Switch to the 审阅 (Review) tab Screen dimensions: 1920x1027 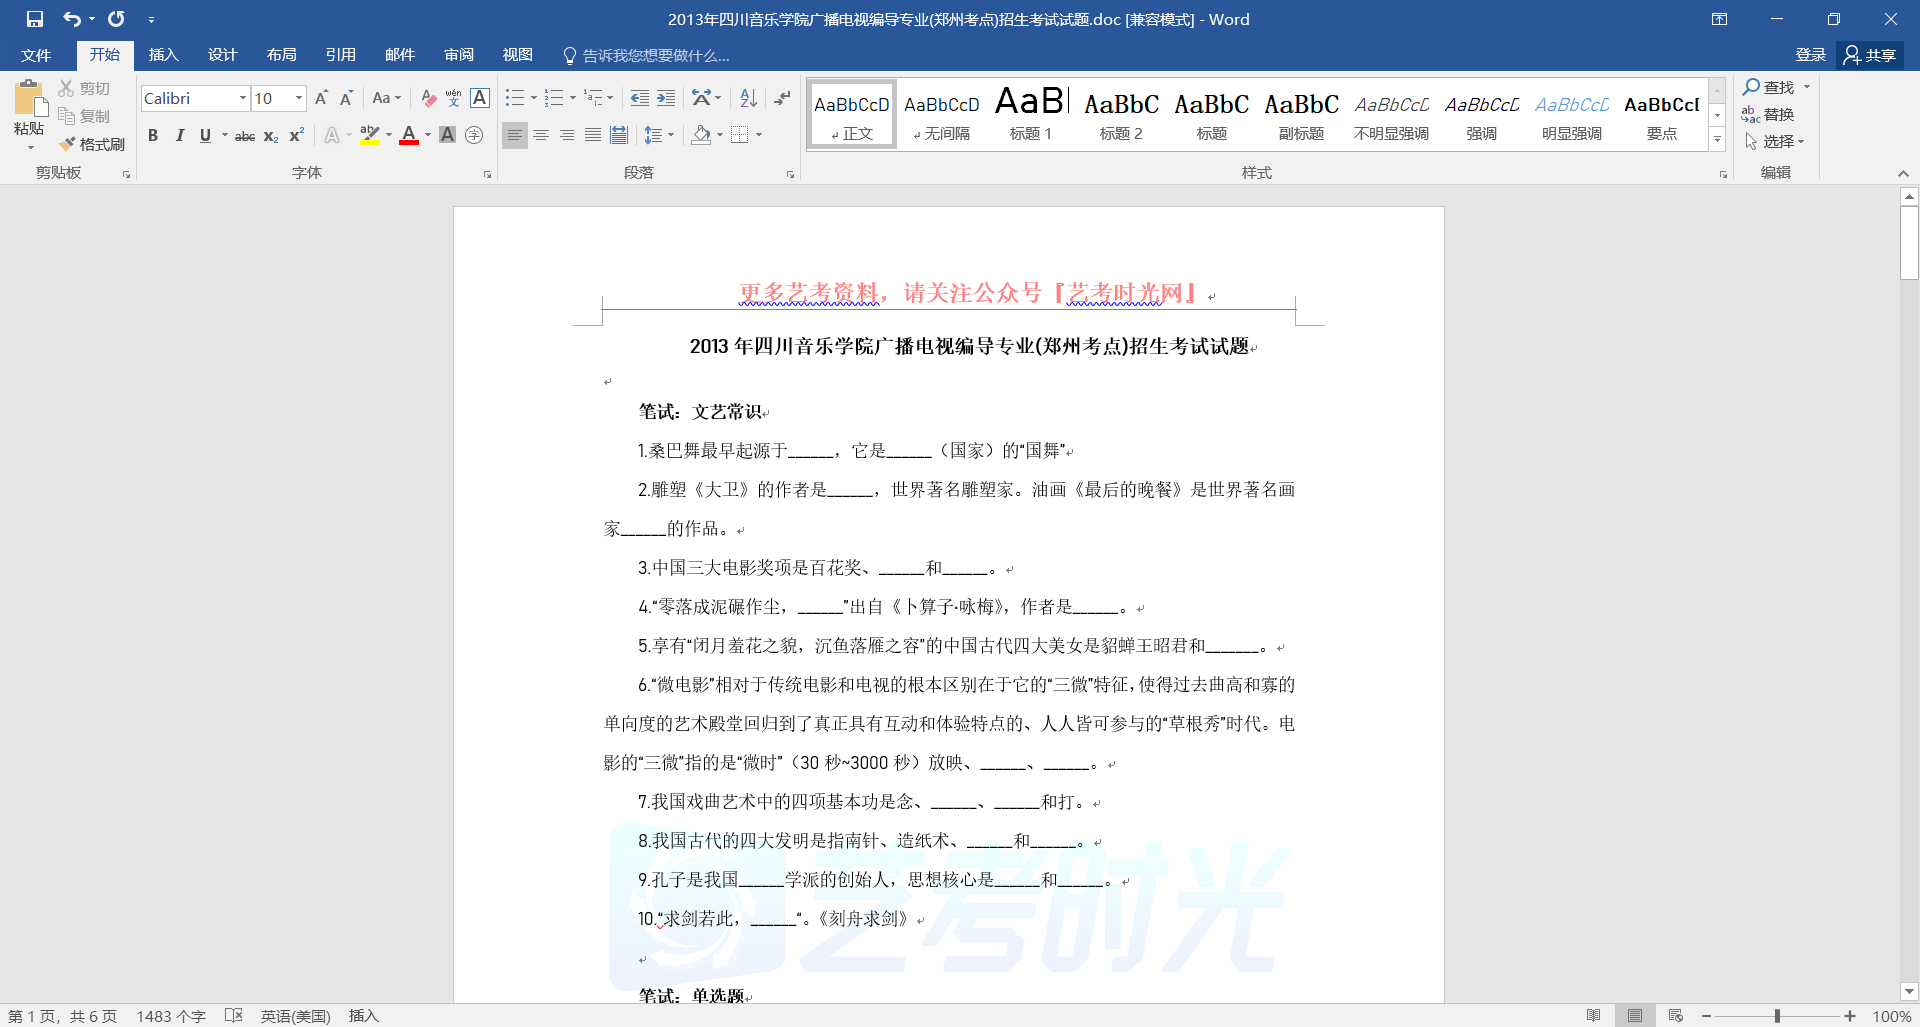pos(459,55)
